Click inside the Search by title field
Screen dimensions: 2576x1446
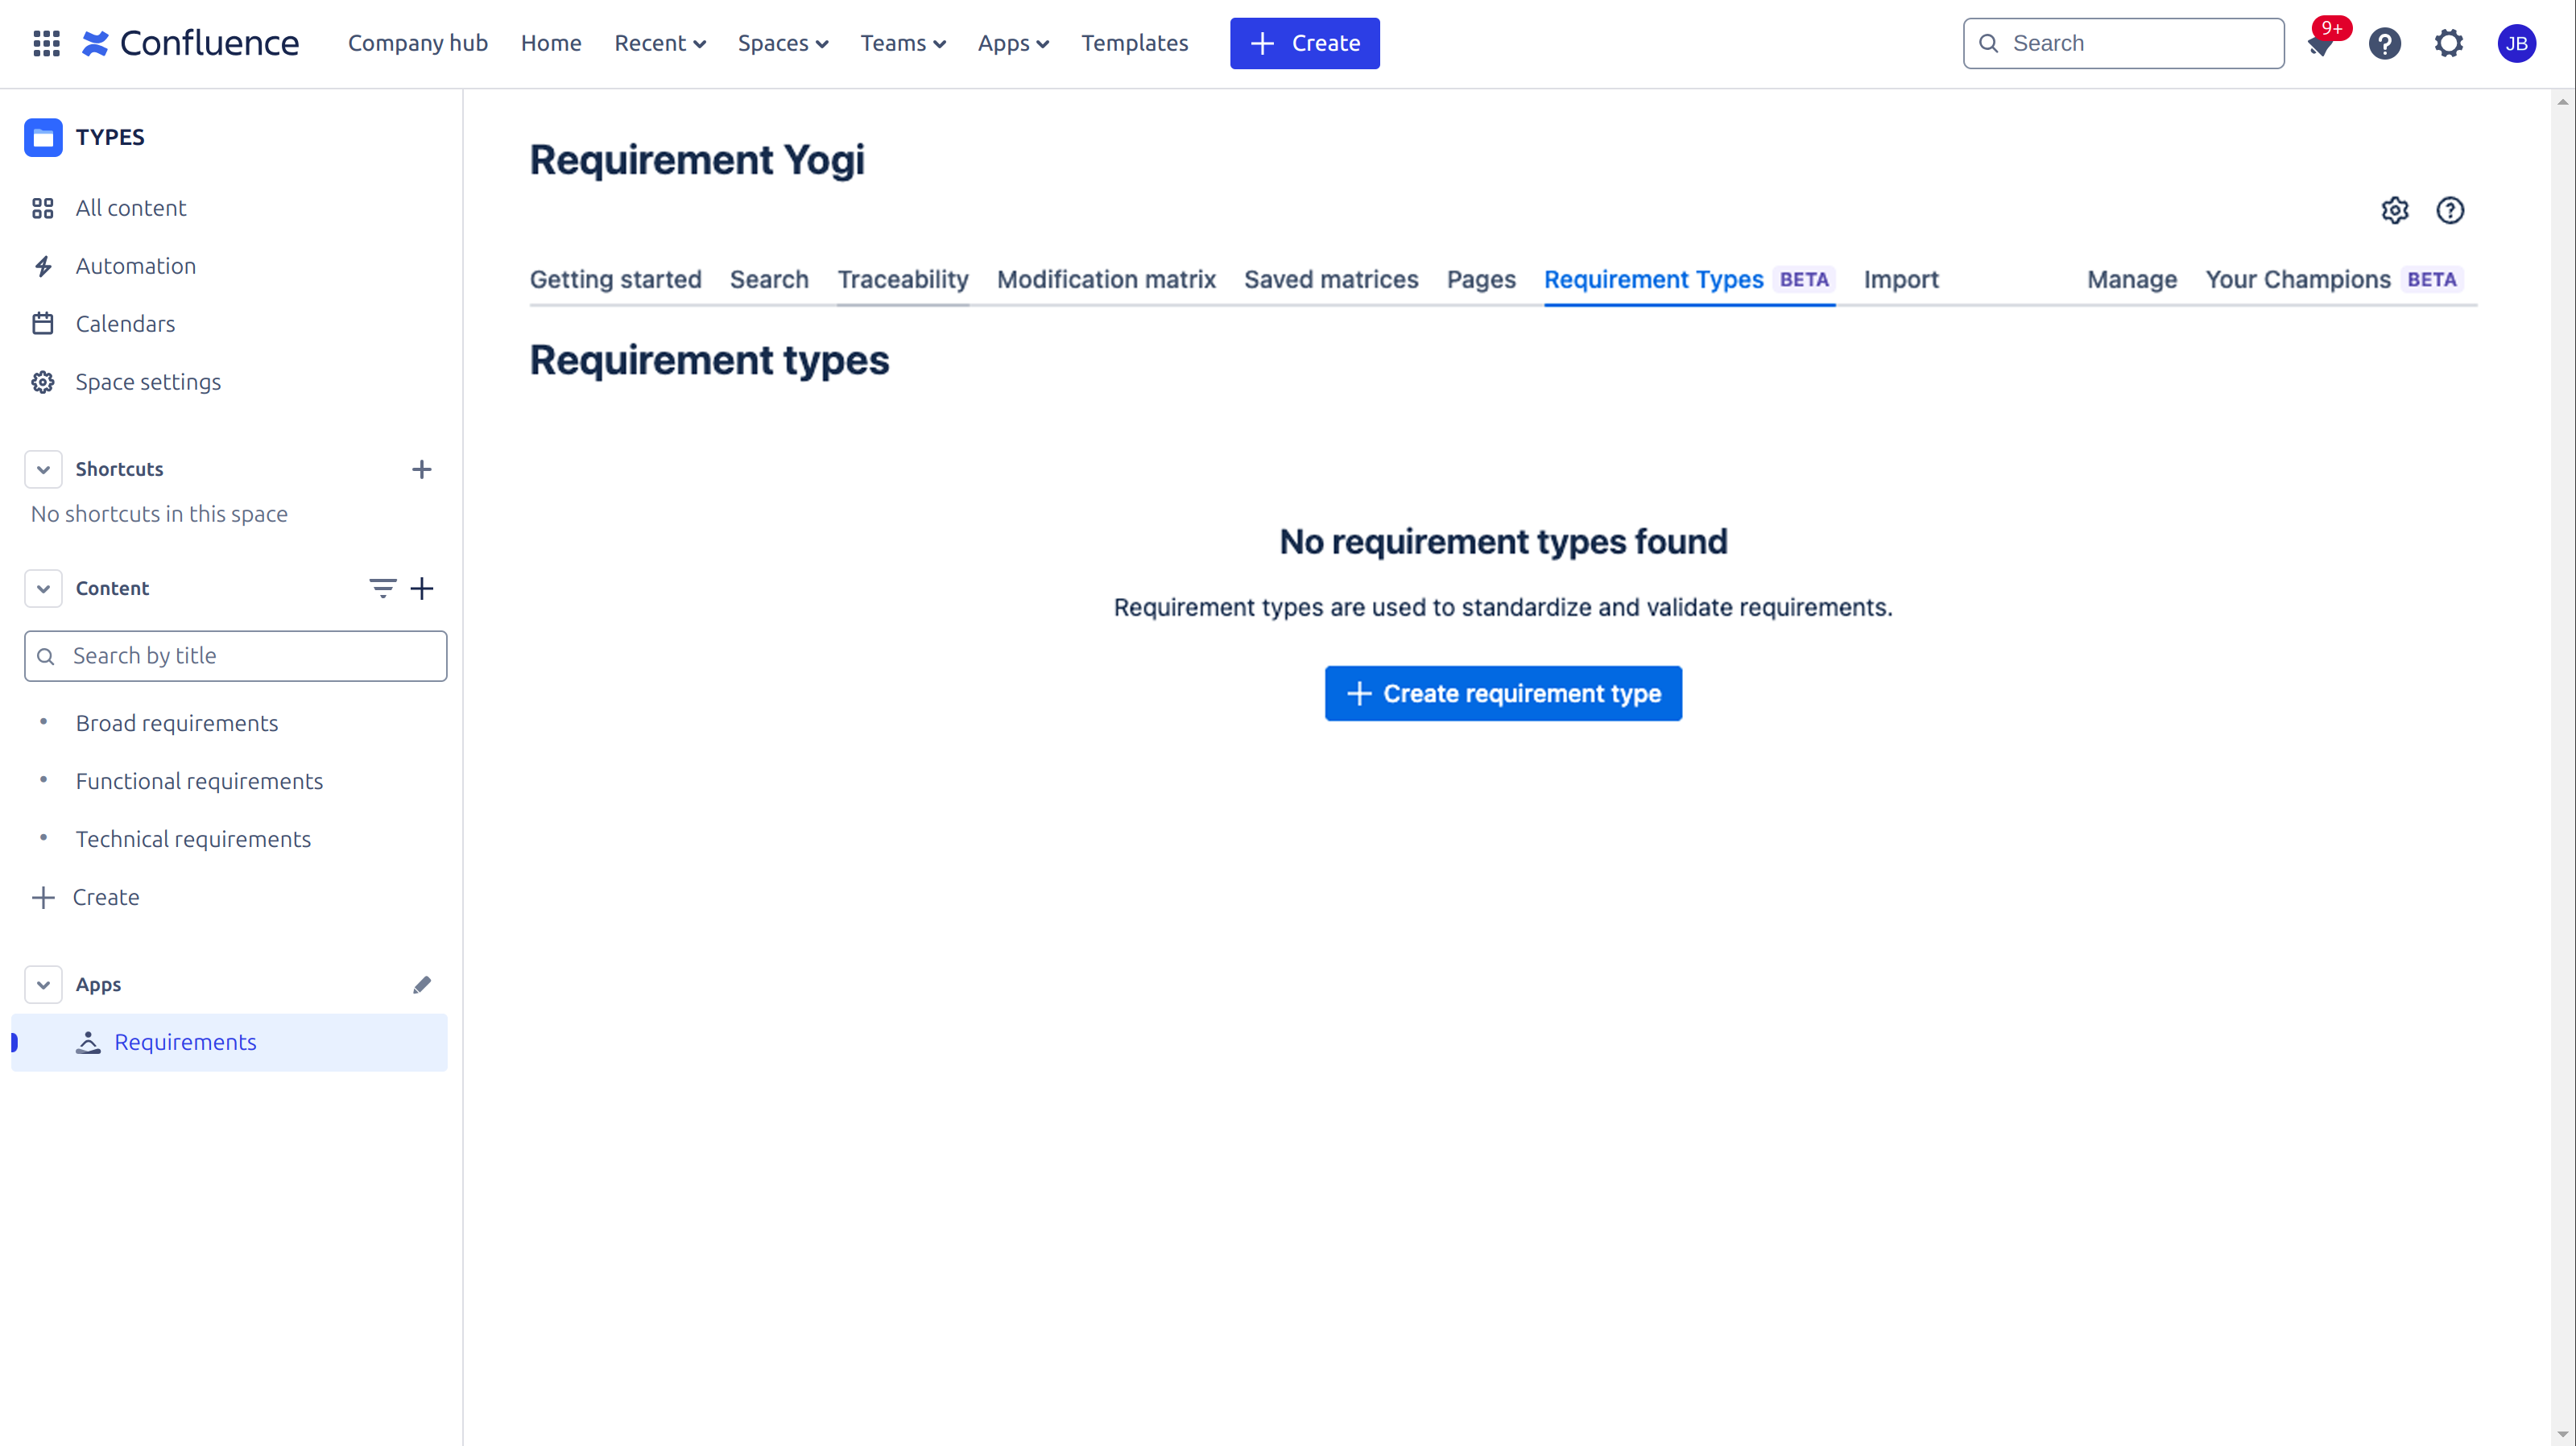click(x=235, y=655)
